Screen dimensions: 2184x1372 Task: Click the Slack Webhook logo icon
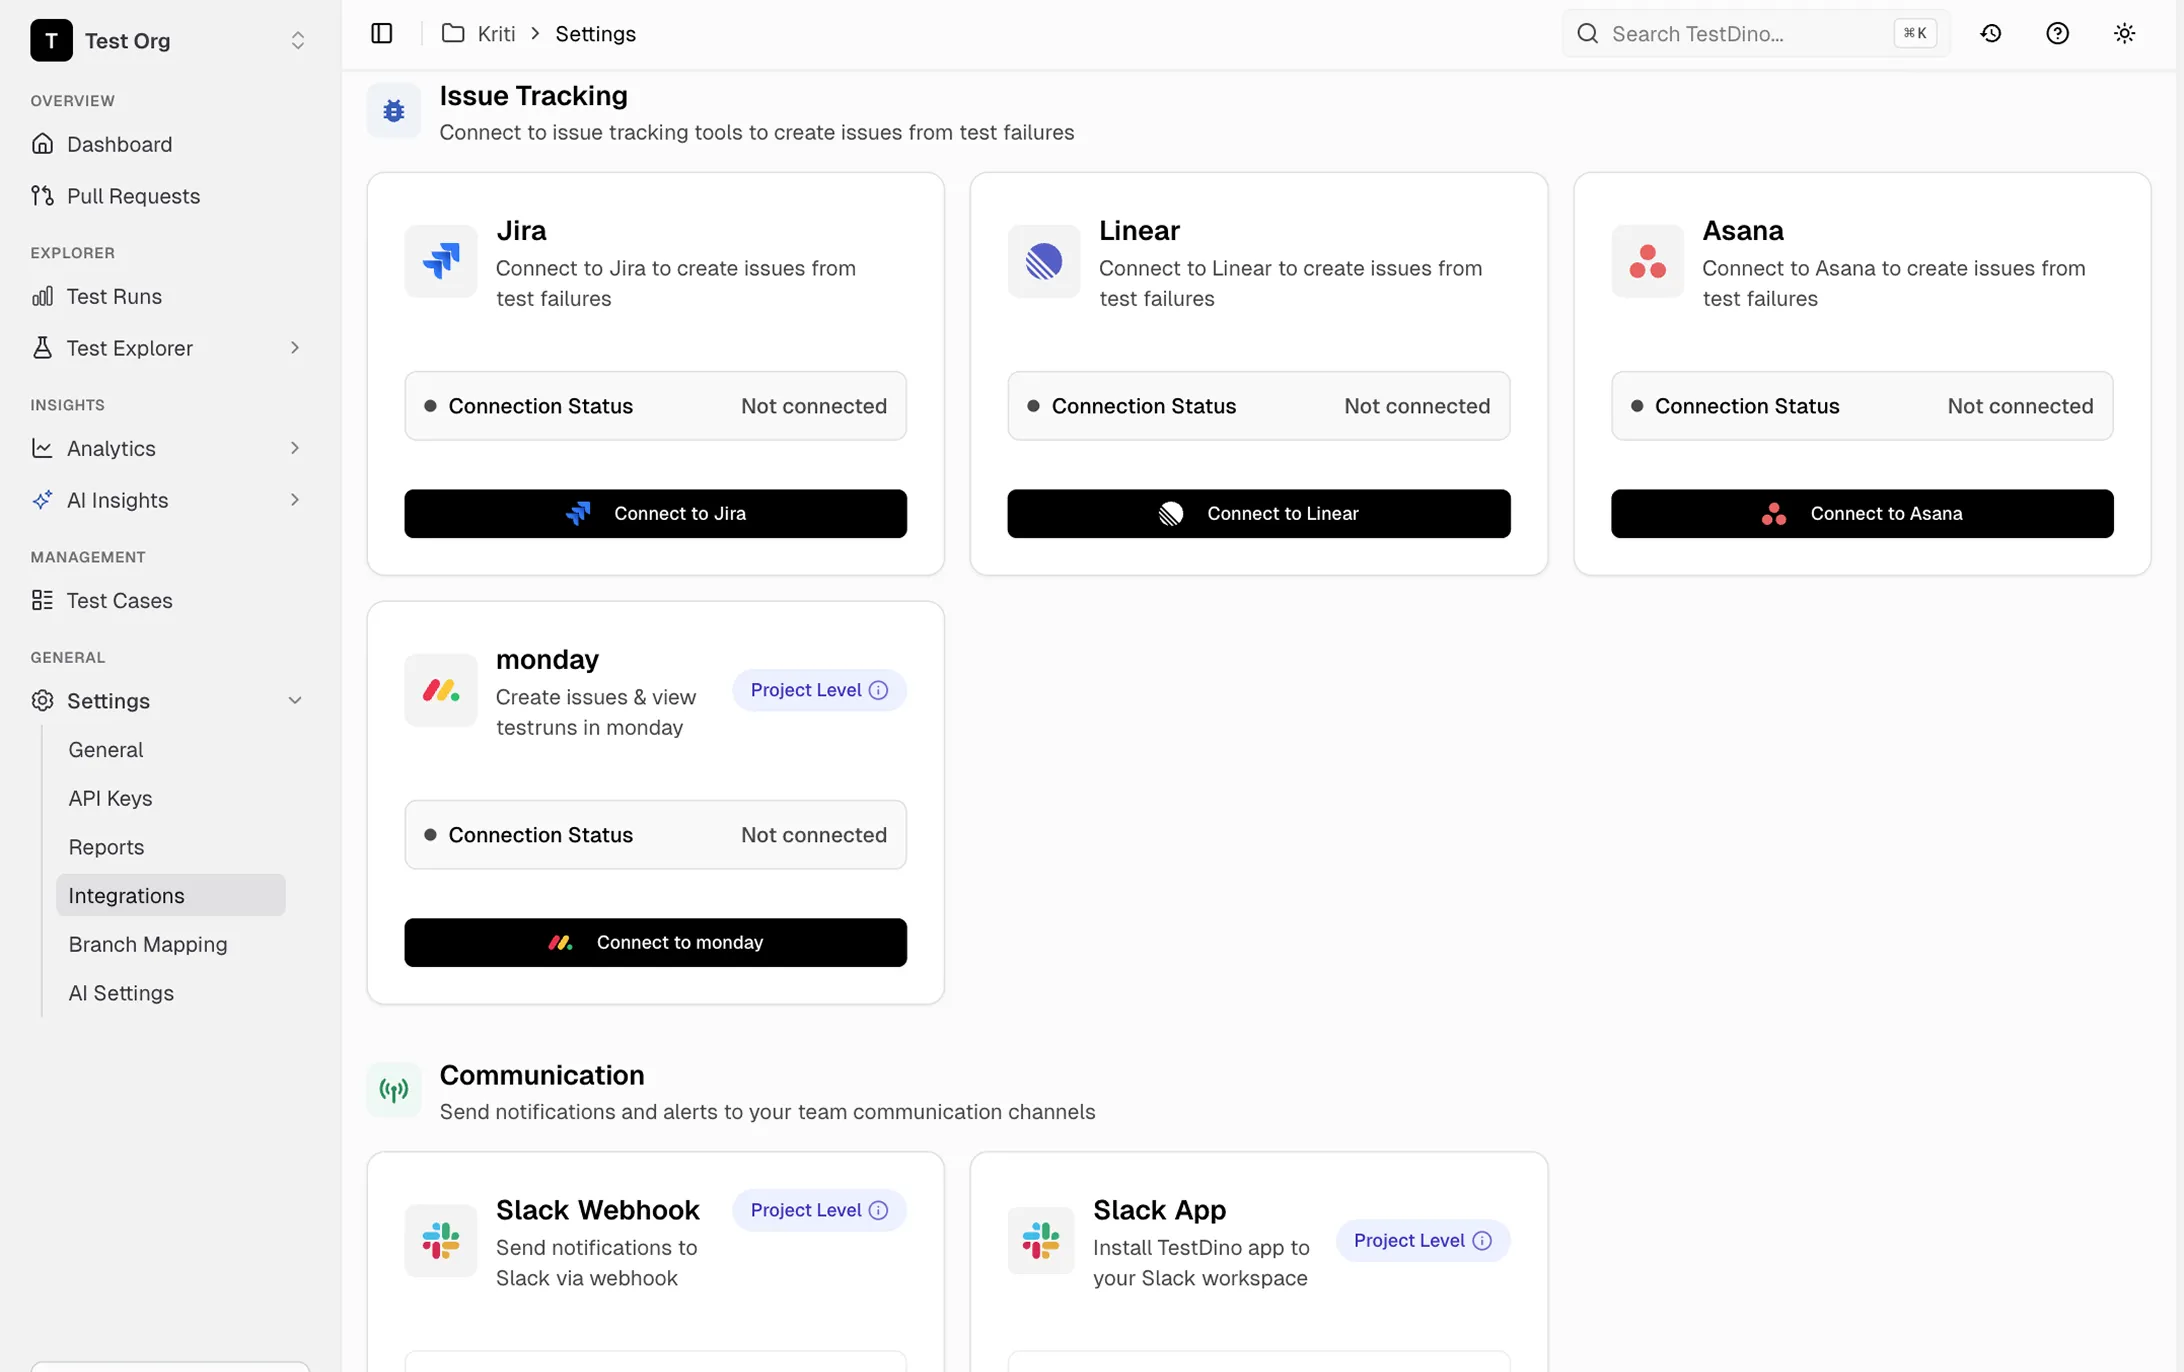tap(441, 1240)
